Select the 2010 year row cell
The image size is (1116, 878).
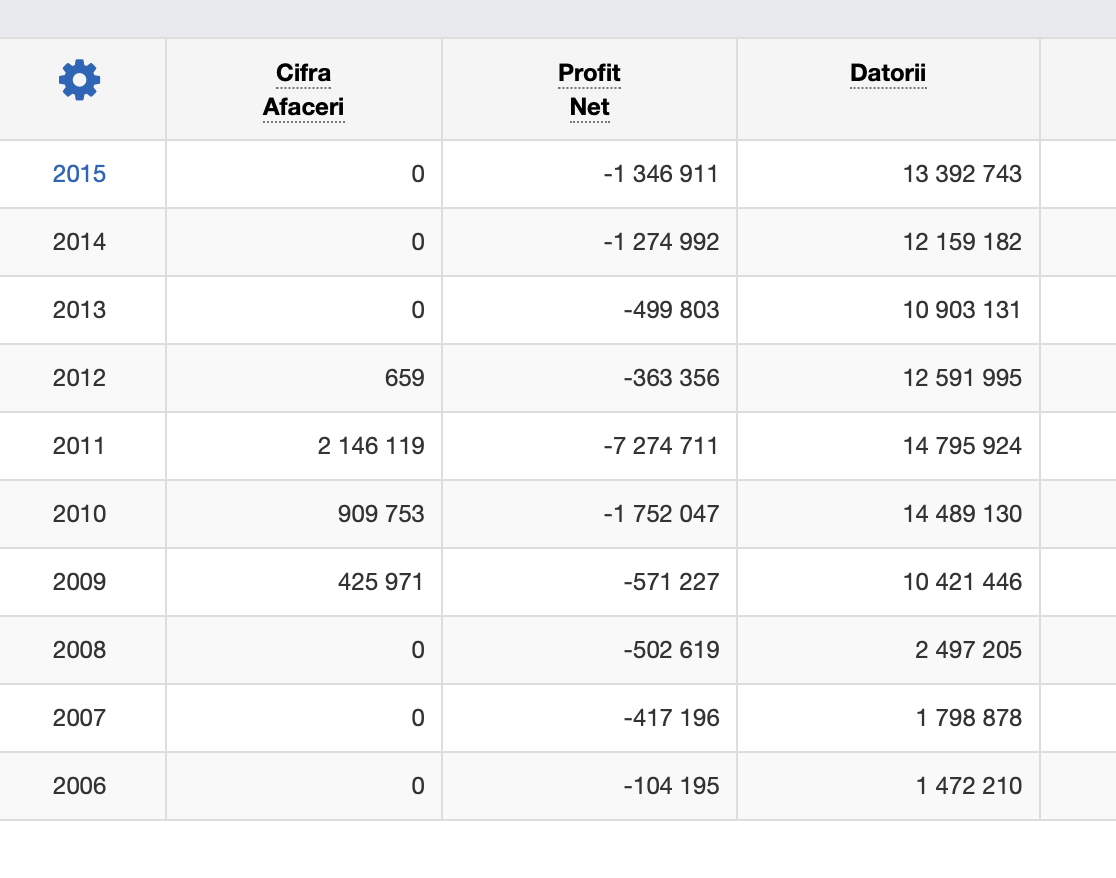click(x=79, y=514)
